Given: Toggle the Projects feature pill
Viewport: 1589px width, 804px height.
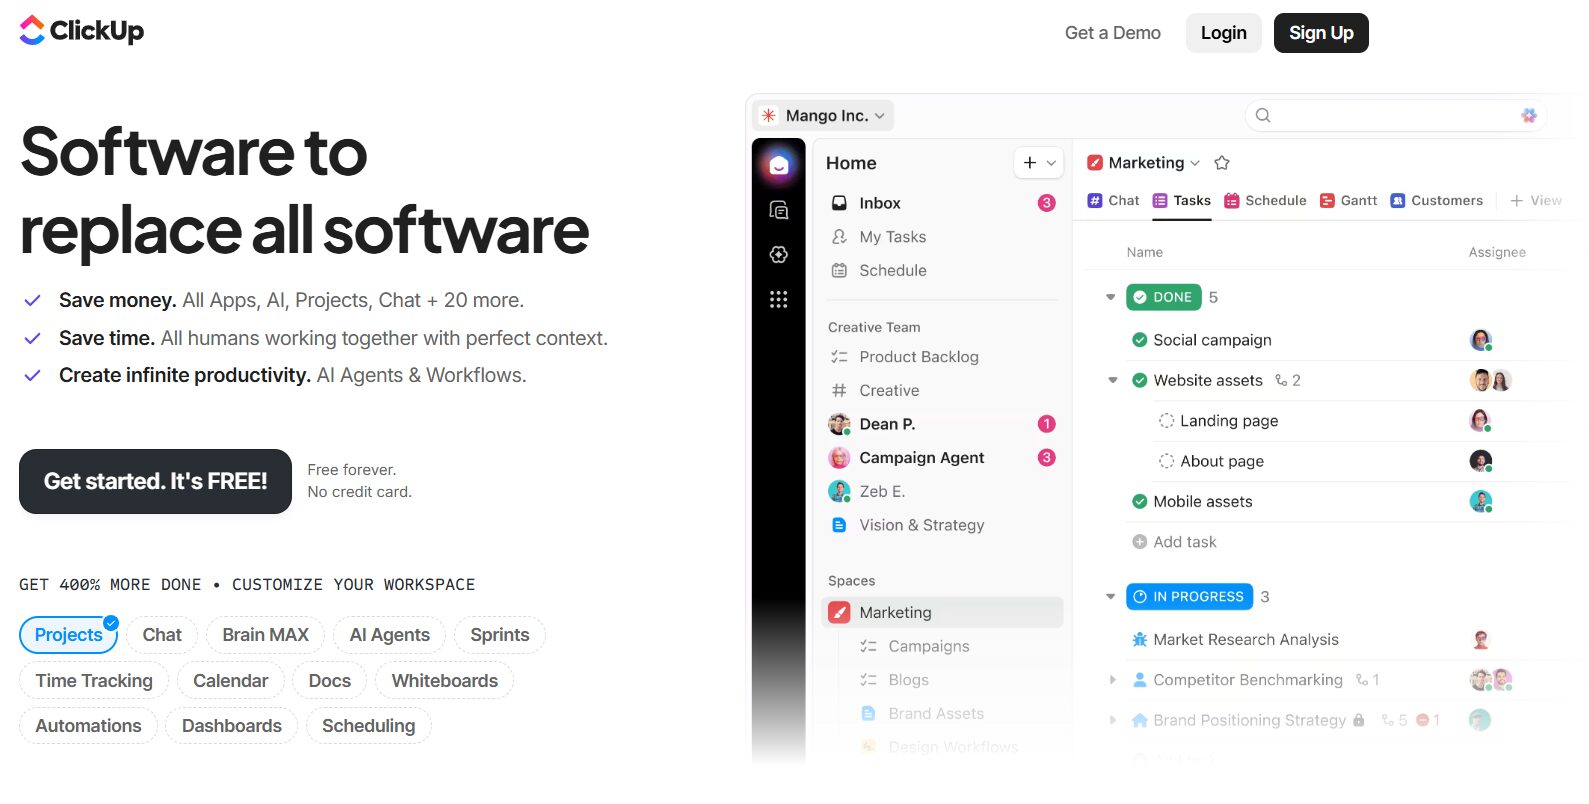Looking at the screenshot, I should pyautogui.click(x=69, y=635).
